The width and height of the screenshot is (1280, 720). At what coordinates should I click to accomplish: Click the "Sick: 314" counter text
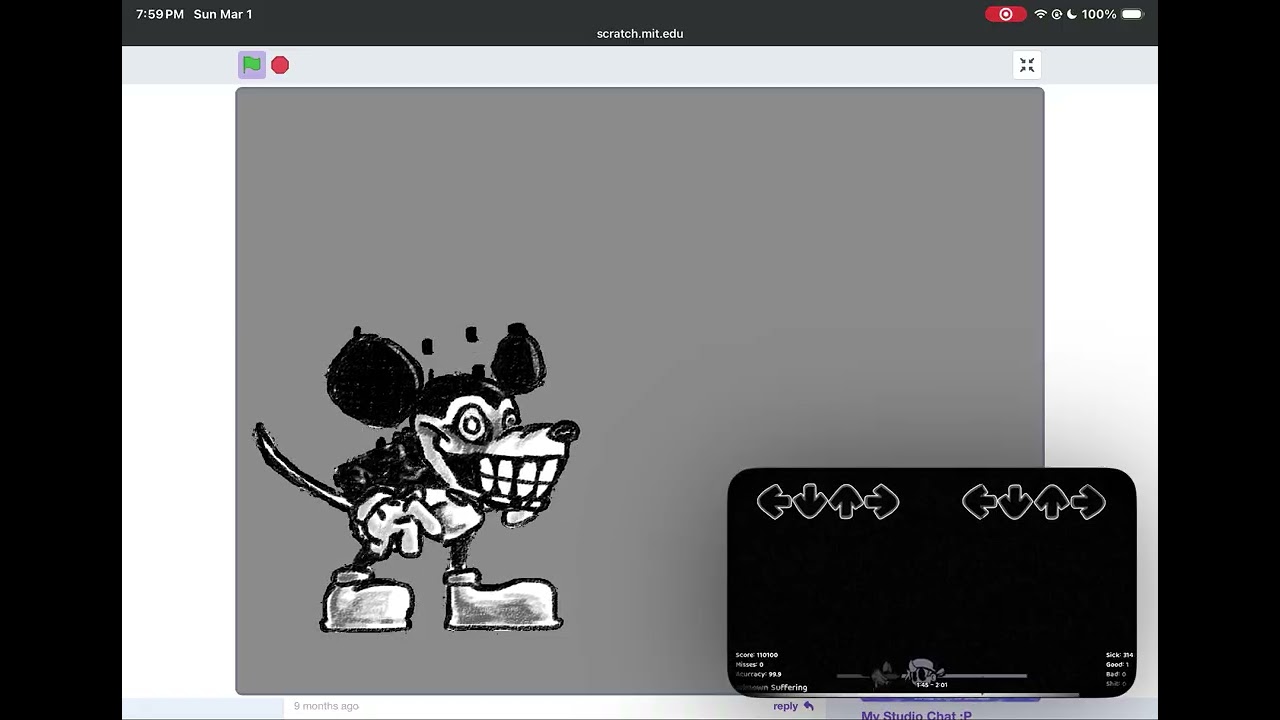tap(1119, 655)
